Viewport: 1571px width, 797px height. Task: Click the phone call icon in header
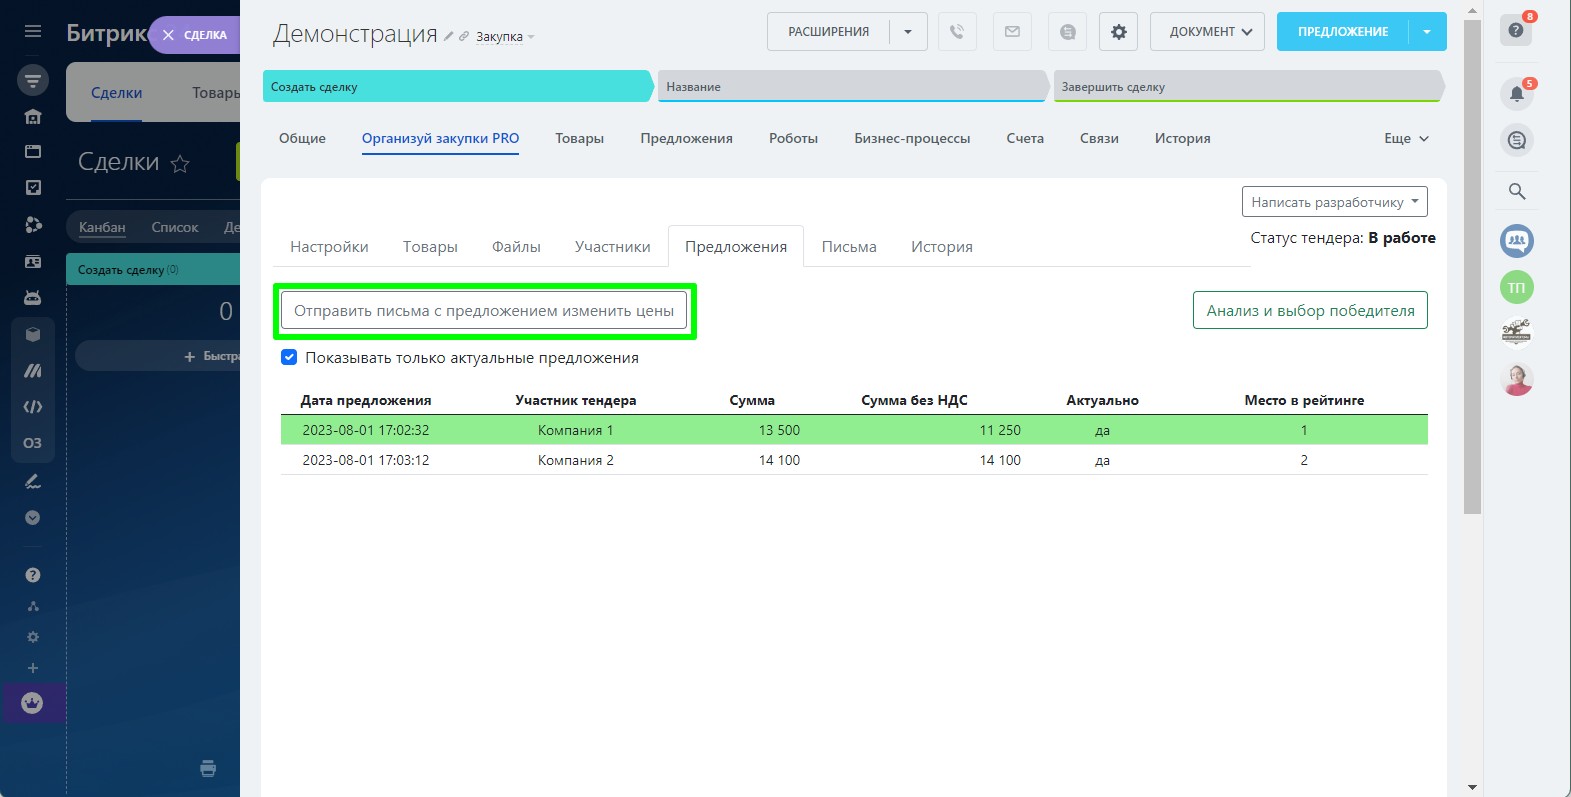pos(957,32)
